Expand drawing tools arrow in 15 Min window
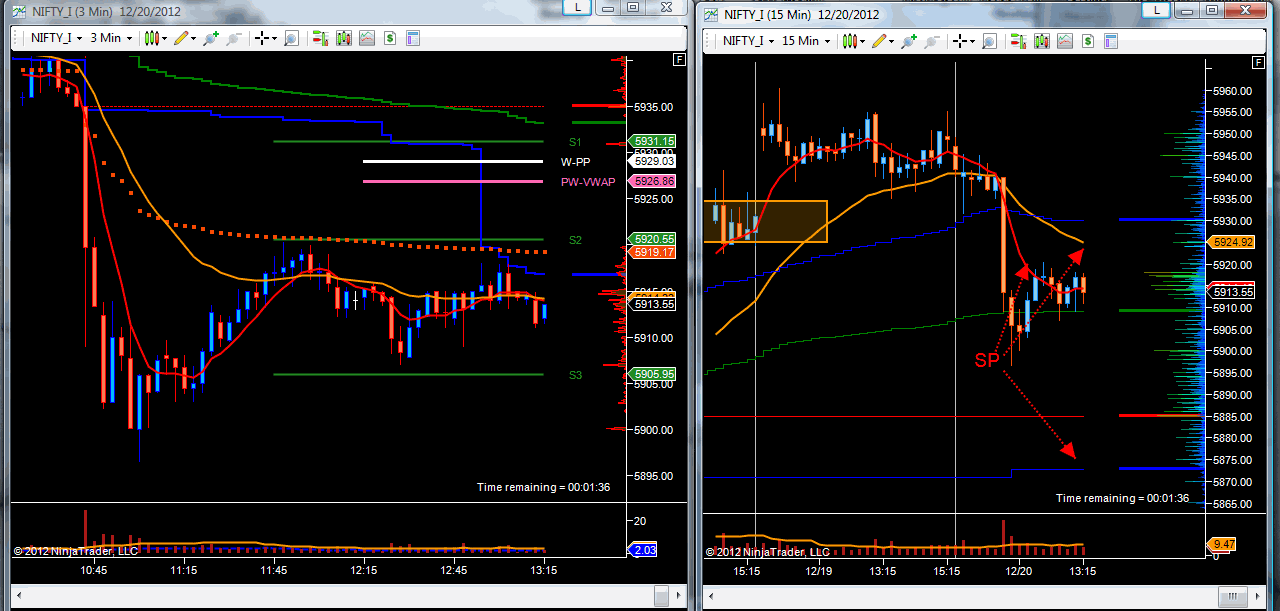The width and height of the screenshot is (1280, 611). pyautogui.click(x=891, y=41)
